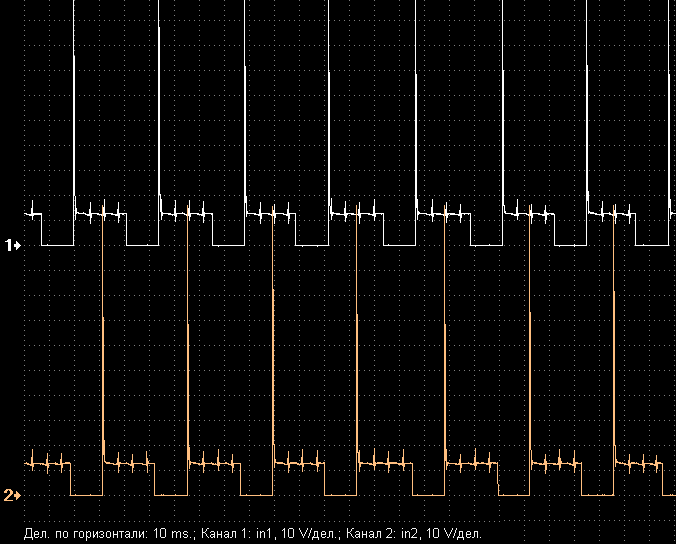The height and width of the screenshot is (544, 676).
Task: Click the orange channel 2 zero-level marker
Action: 14,495
